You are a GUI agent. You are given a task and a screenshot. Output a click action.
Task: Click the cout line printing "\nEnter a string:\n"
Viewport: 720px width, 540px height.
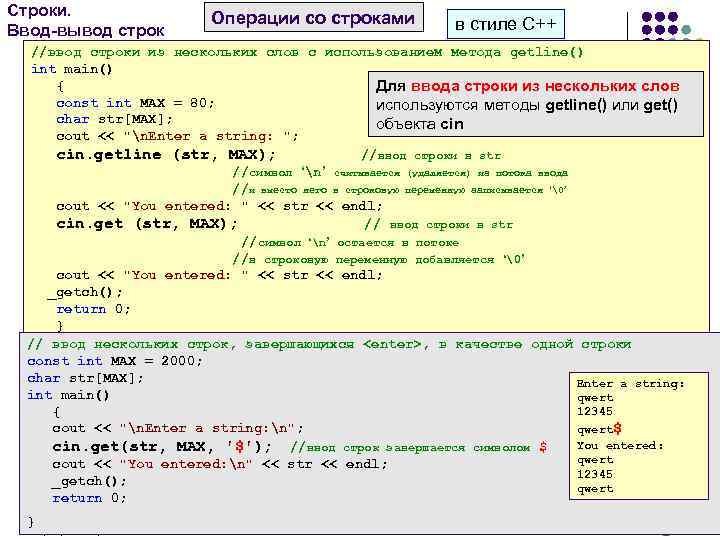coord(177,428)
